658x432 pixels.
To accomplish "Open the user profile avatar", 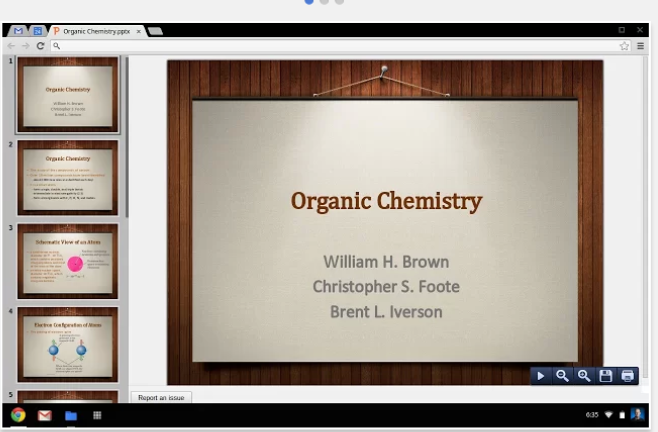I will 637,415.
